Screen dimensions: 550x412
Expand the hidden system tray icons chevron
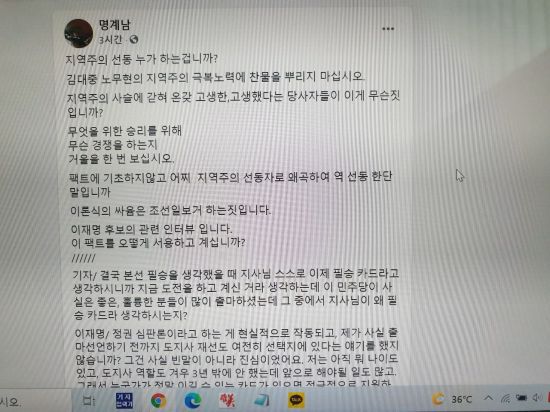[488, 398]
